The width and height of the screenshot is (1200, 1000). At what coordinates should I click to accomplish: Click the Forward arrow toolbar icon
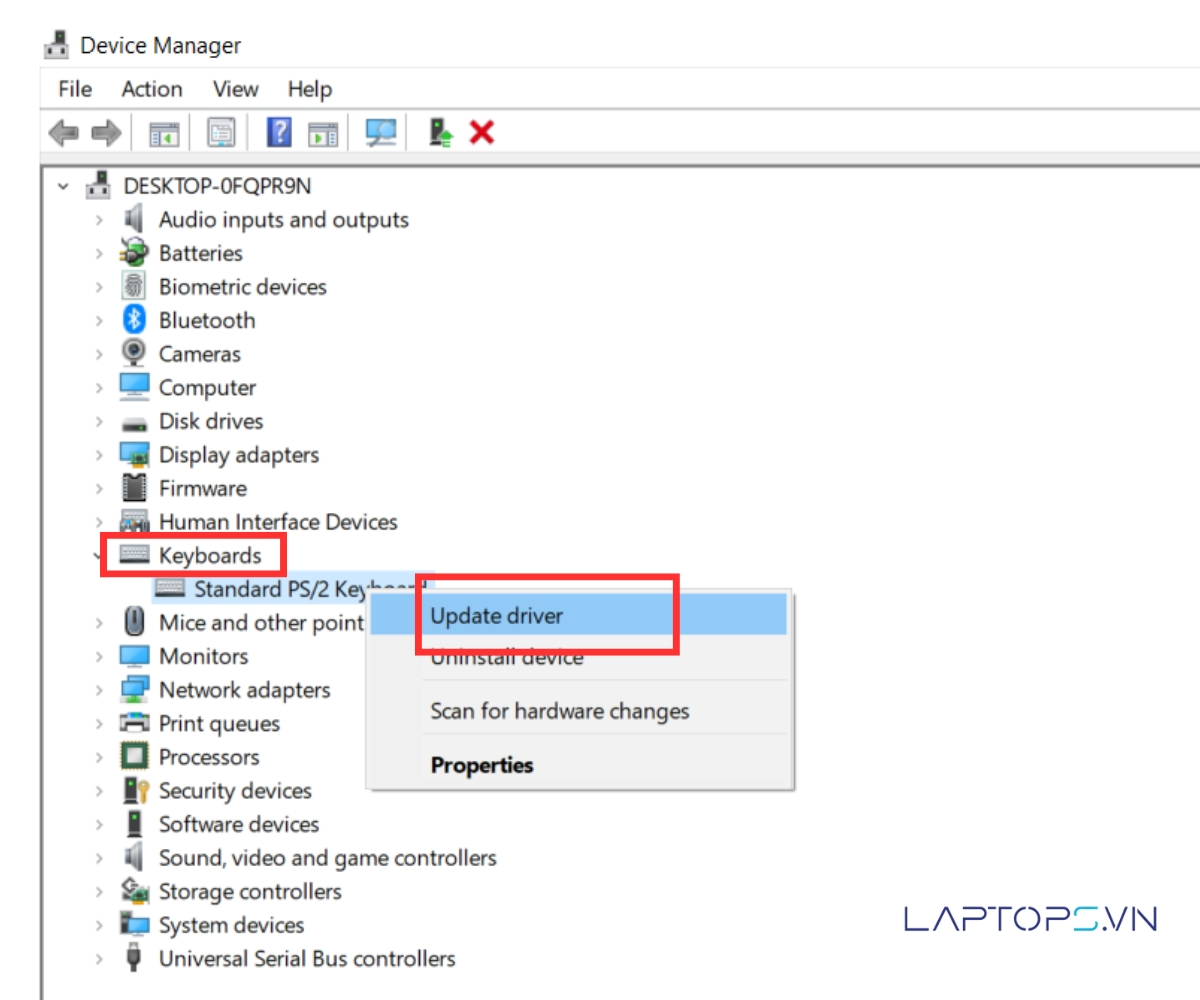coord(106,132)
